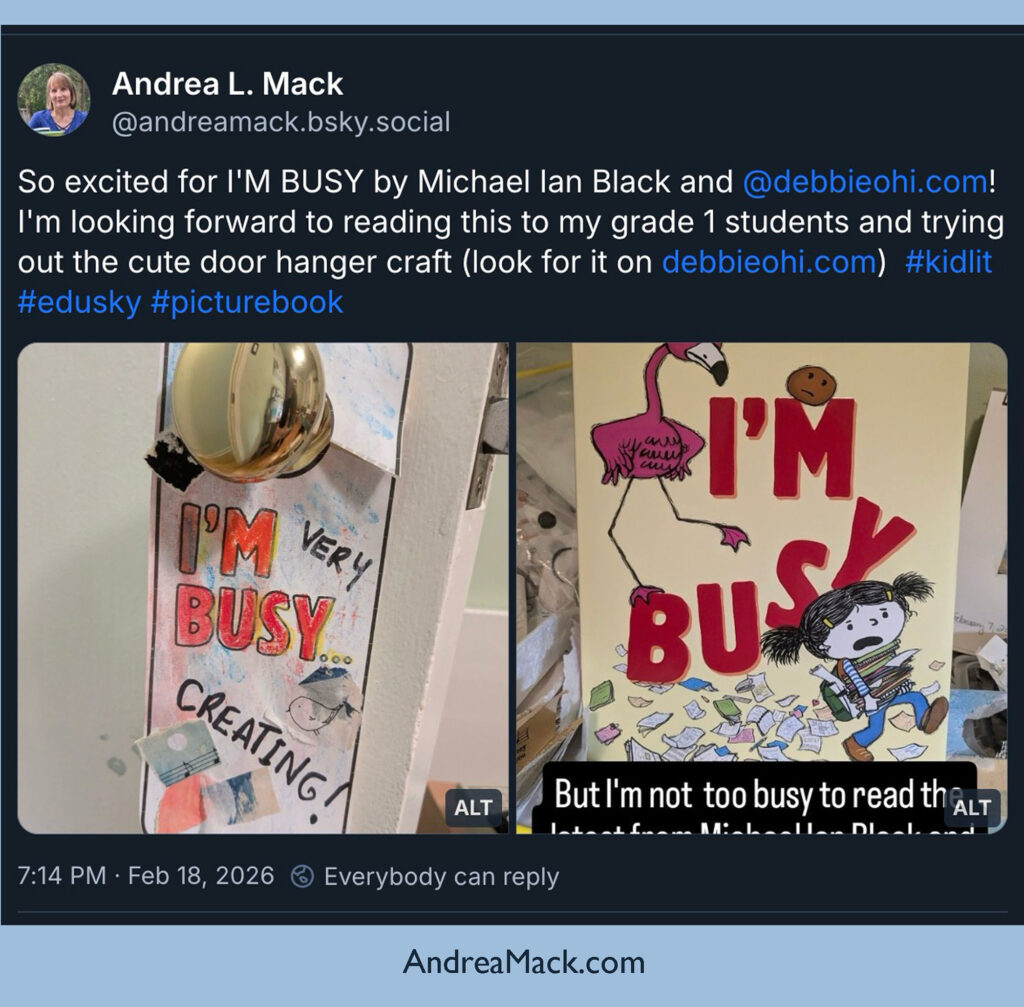Click the Andrea L. Mack display name
1024x1007 pixels.
coord(227,84)
